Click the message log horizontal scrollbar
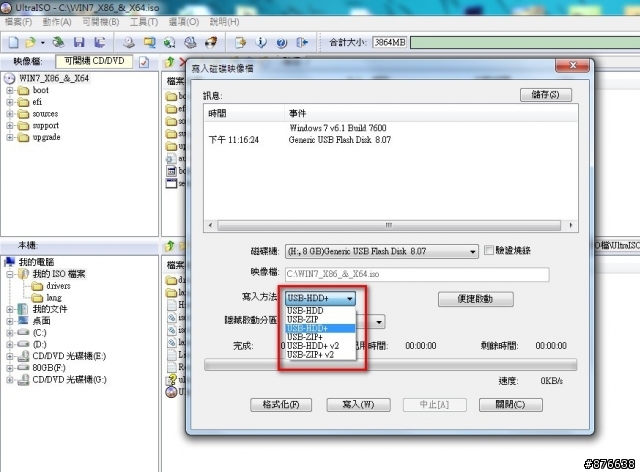Viewport: 640px width, 472px height. tap(391, 225)
